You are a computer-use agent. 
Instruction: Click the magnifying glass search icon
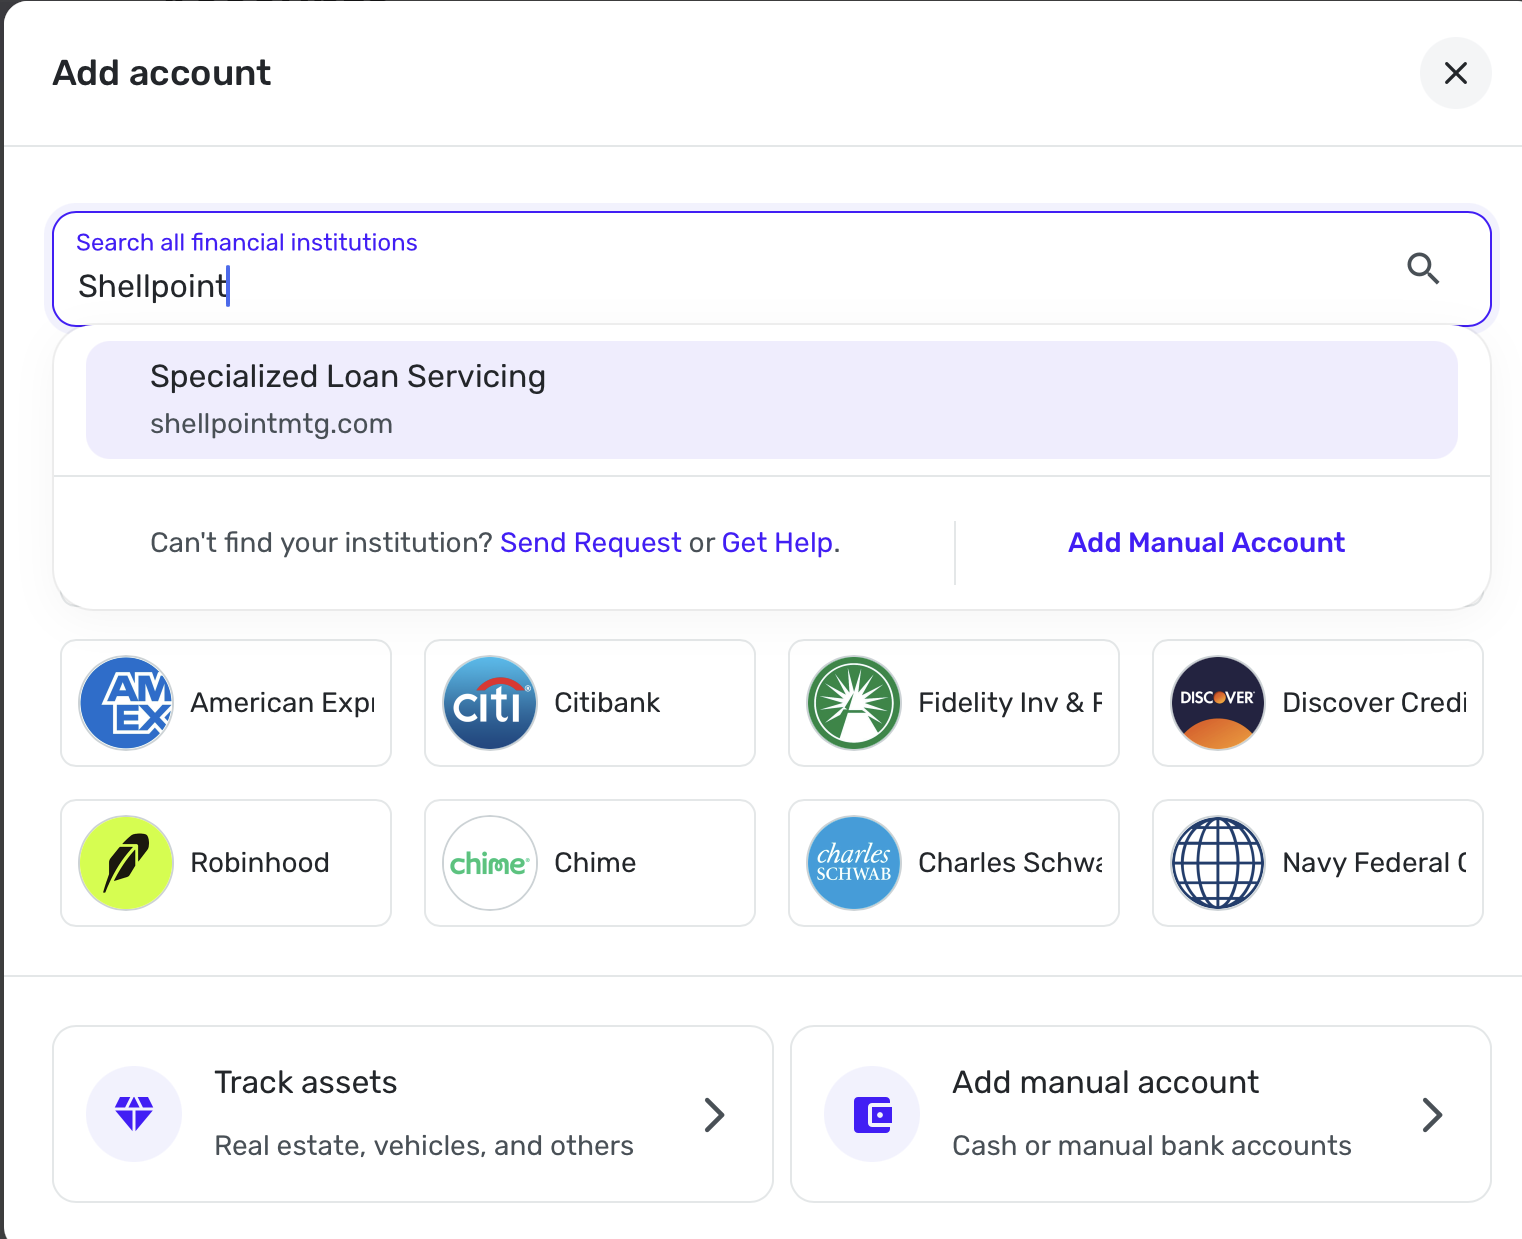[1422, 268]
